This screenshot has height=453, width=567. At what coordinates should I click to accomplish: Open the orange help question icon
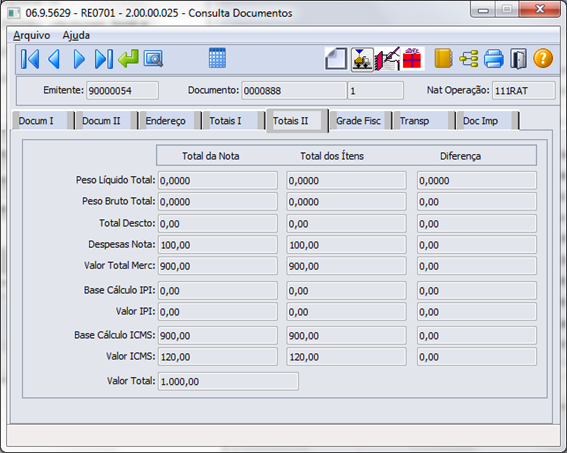543,59
